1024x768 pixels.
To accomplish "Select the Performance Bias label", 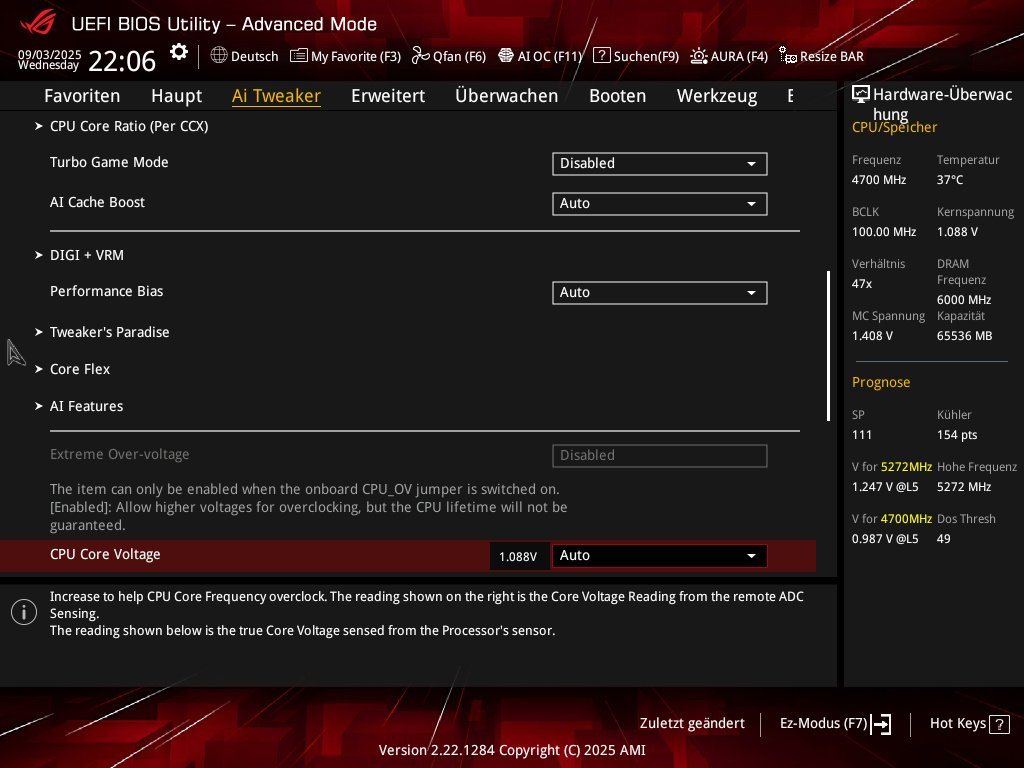I will pyautogui.click(x=106, y=291).
